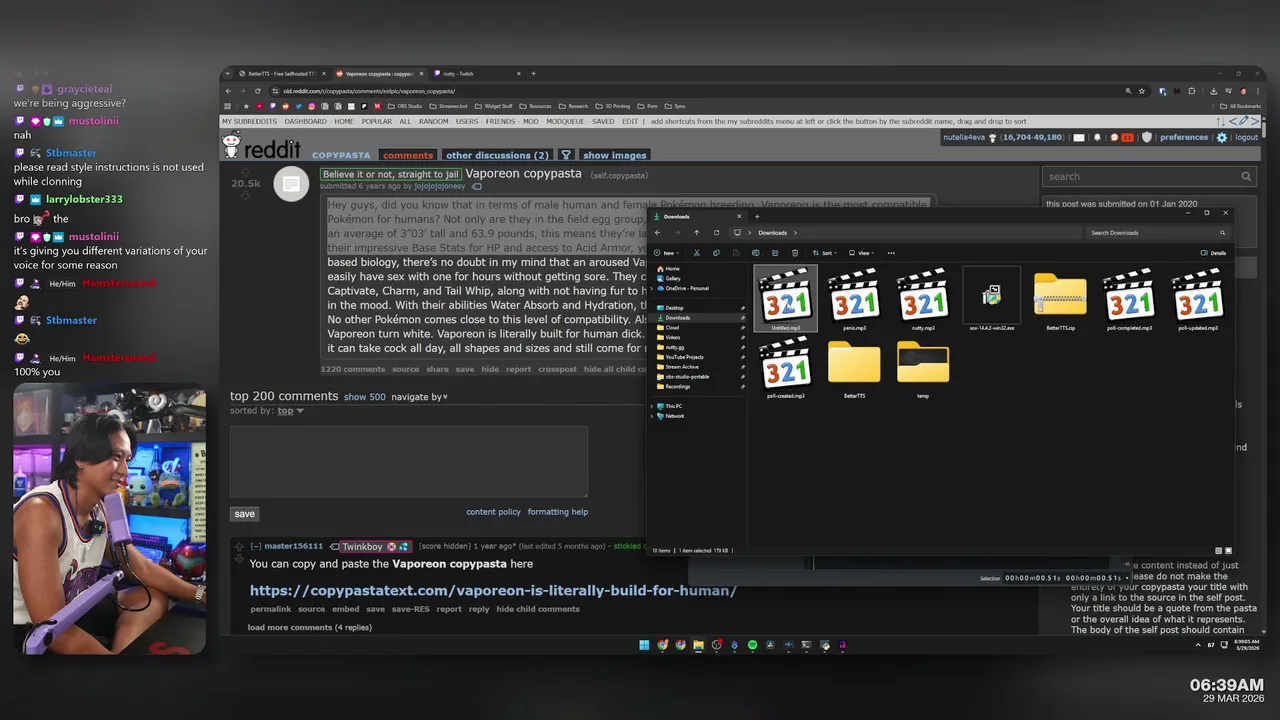Open the navigate by dropdown
Screen dimensions: 1280x720
[x=419, y=397]
